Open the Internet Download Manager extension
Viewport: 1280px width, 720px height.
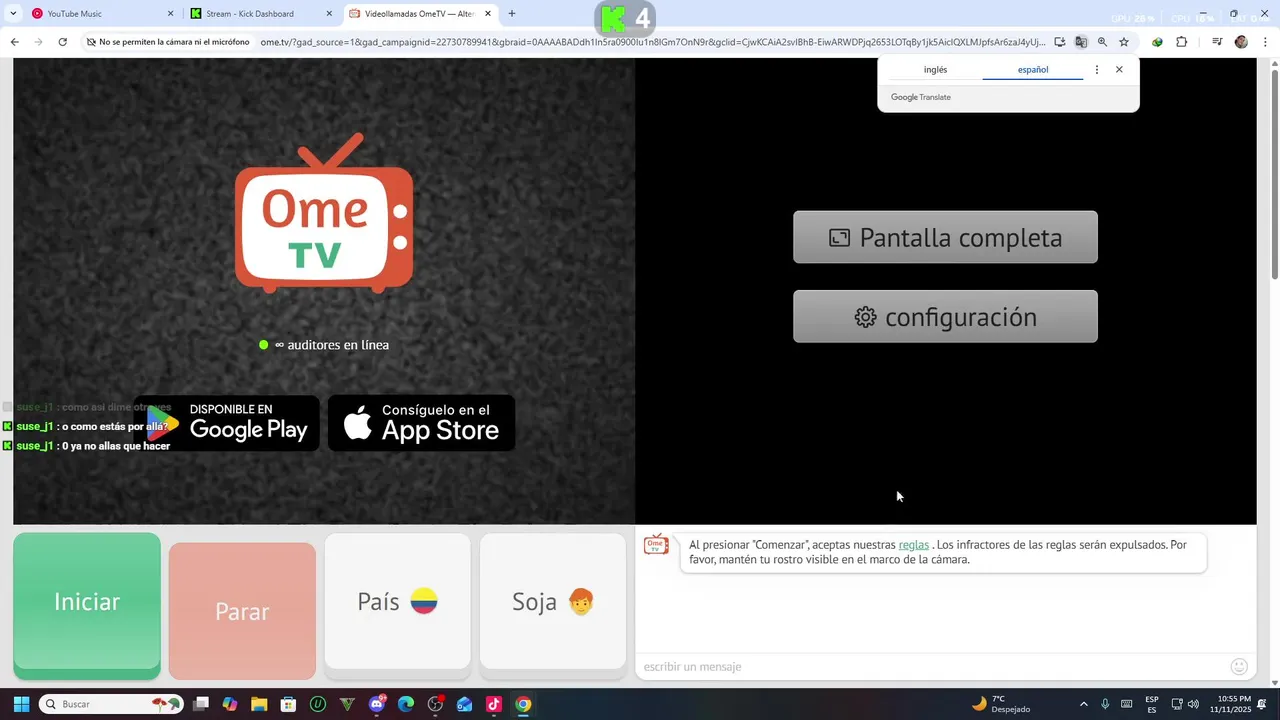point(1157,42)
